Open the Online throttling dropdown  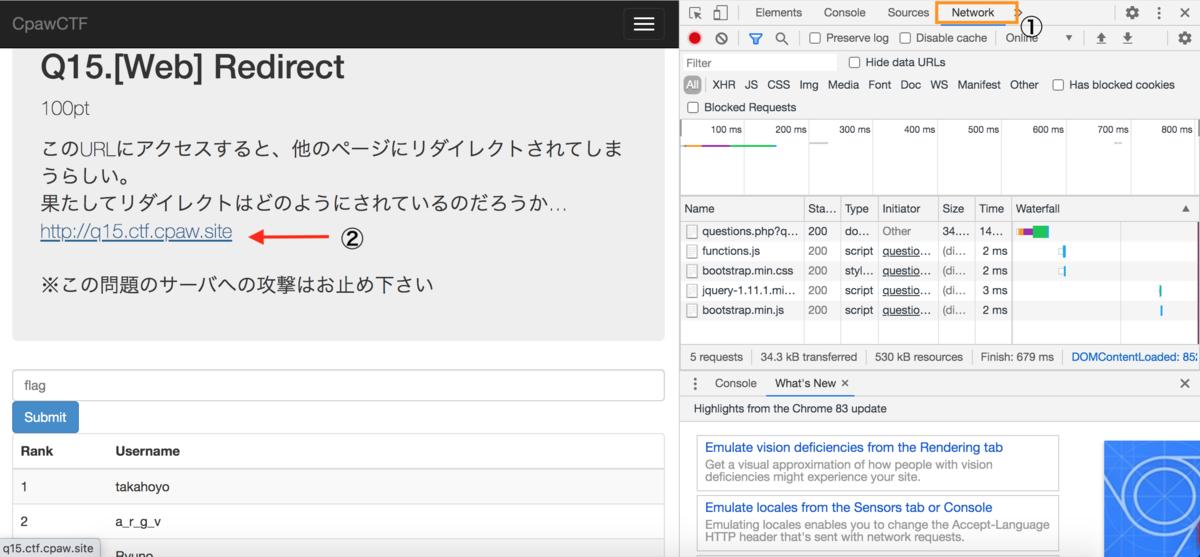(x=1040, y=38)
